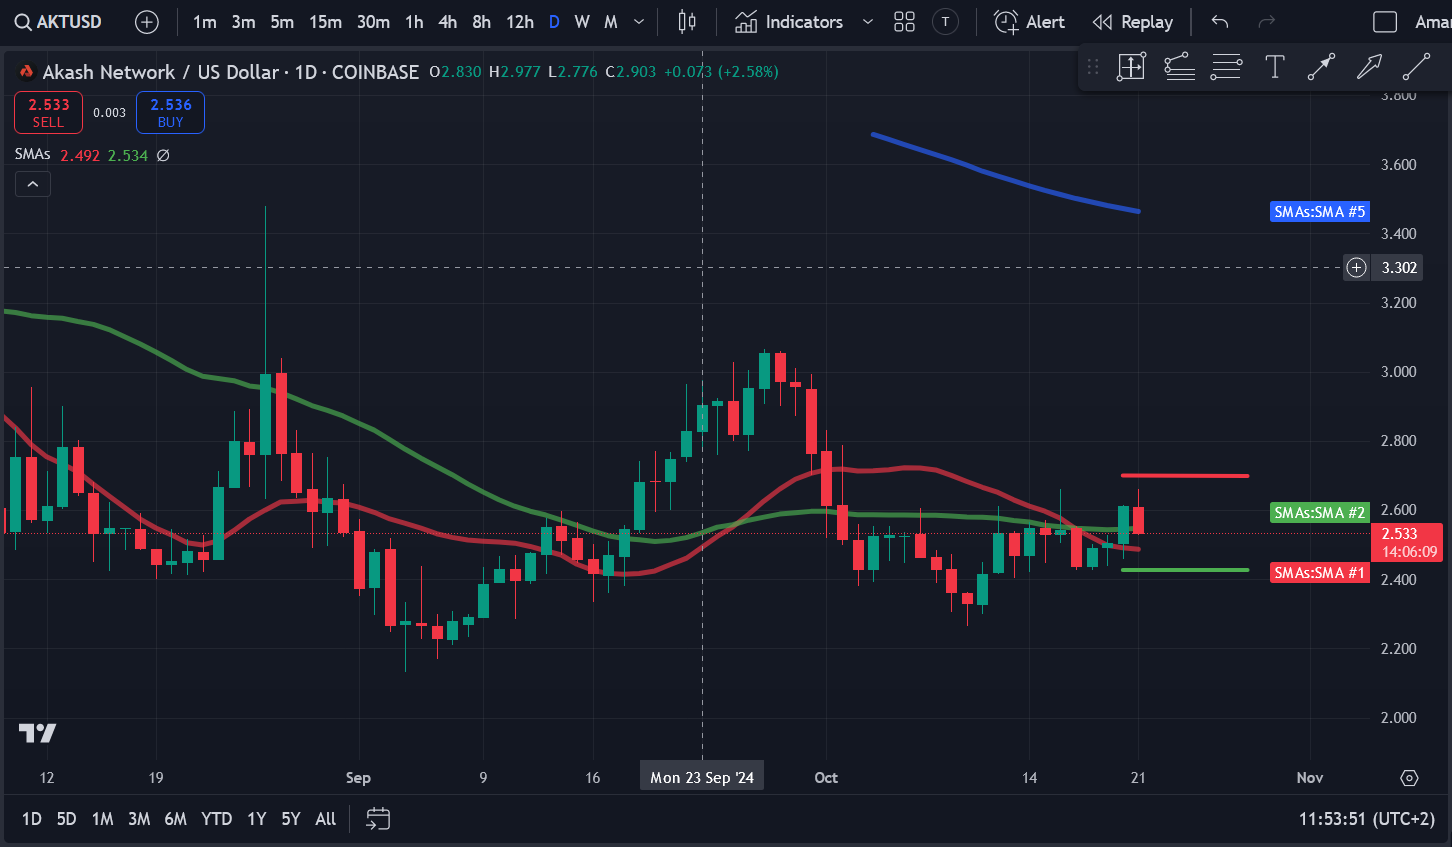Select the daily D interval
Screen dimensions: 1452x847
pos(554,22)
